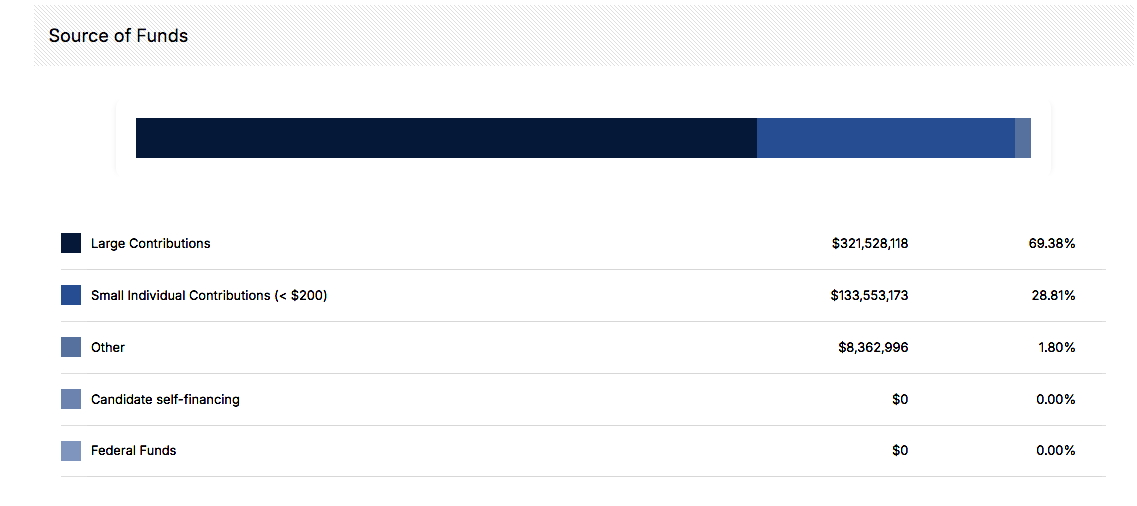This screenshot has height=506, width=1137.
Task: Click the $133,553,173 amount
Action: click(870, 295)
